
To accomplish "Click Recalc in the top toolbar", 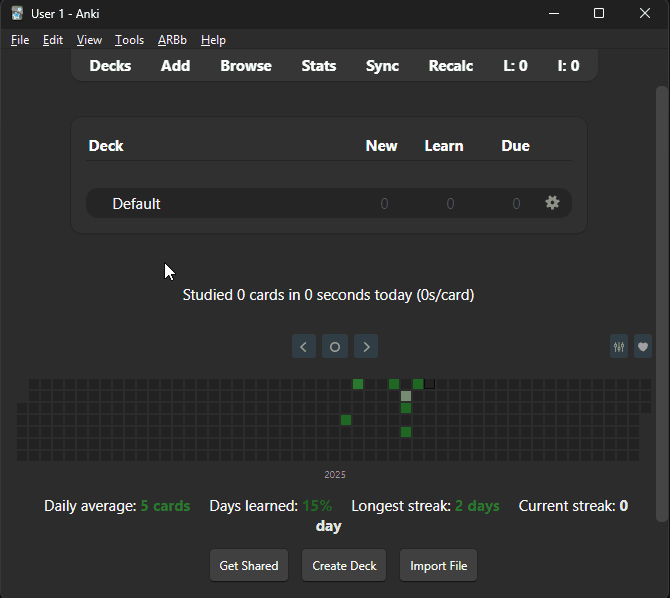I will pos(451,66).
